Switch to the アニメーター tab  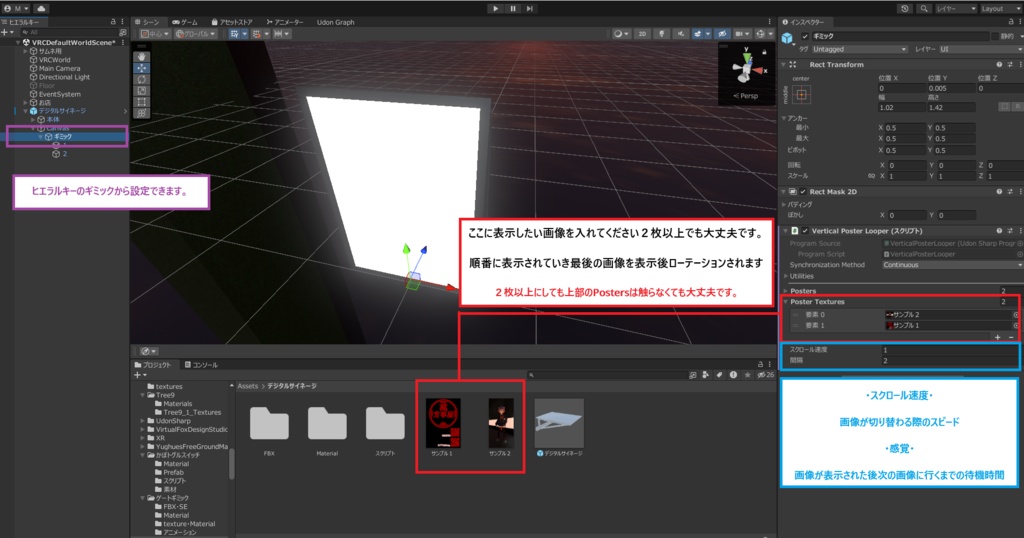tap(285, 22)
